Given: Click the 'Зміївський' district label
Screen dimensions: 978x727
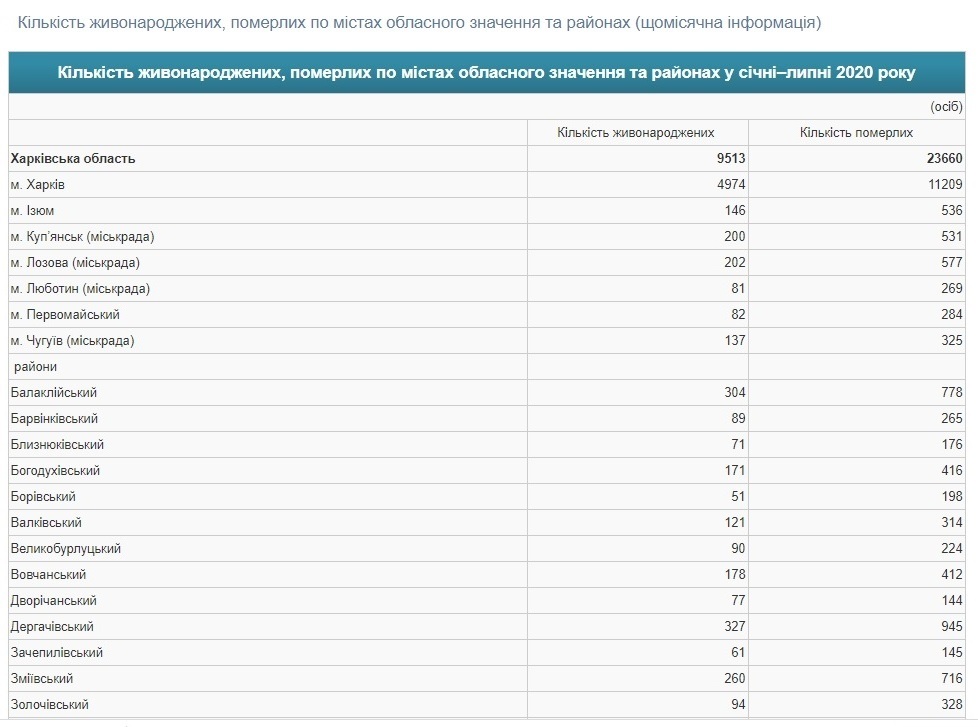Looking at the screenshot, I should click(x=42, y=678).
